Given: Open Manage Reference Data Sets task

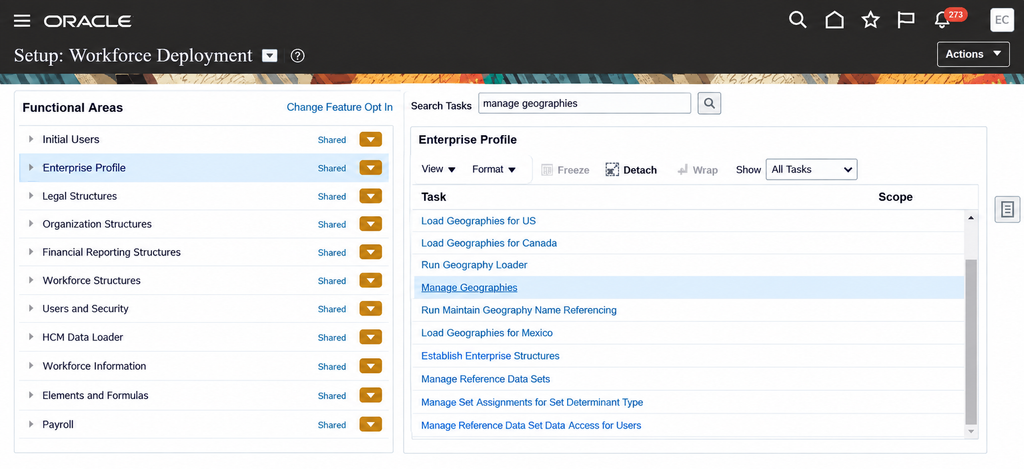Looking at the screenshot, I should tap(485, 379).
